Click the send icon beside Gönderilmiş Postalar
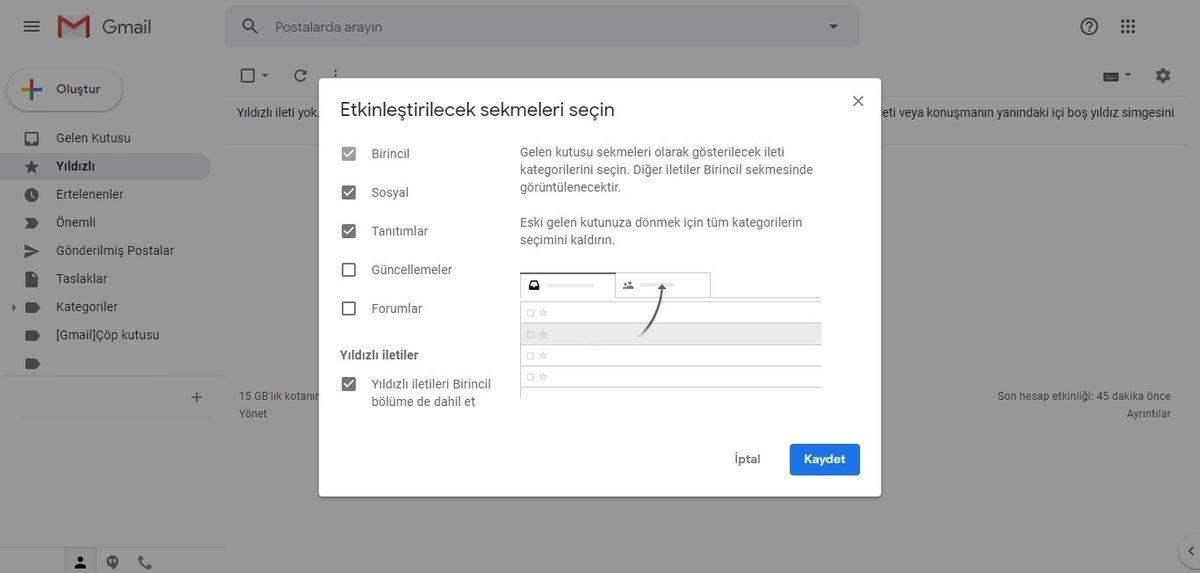The height and width of the screenshot is (573, 1200). 32,250
